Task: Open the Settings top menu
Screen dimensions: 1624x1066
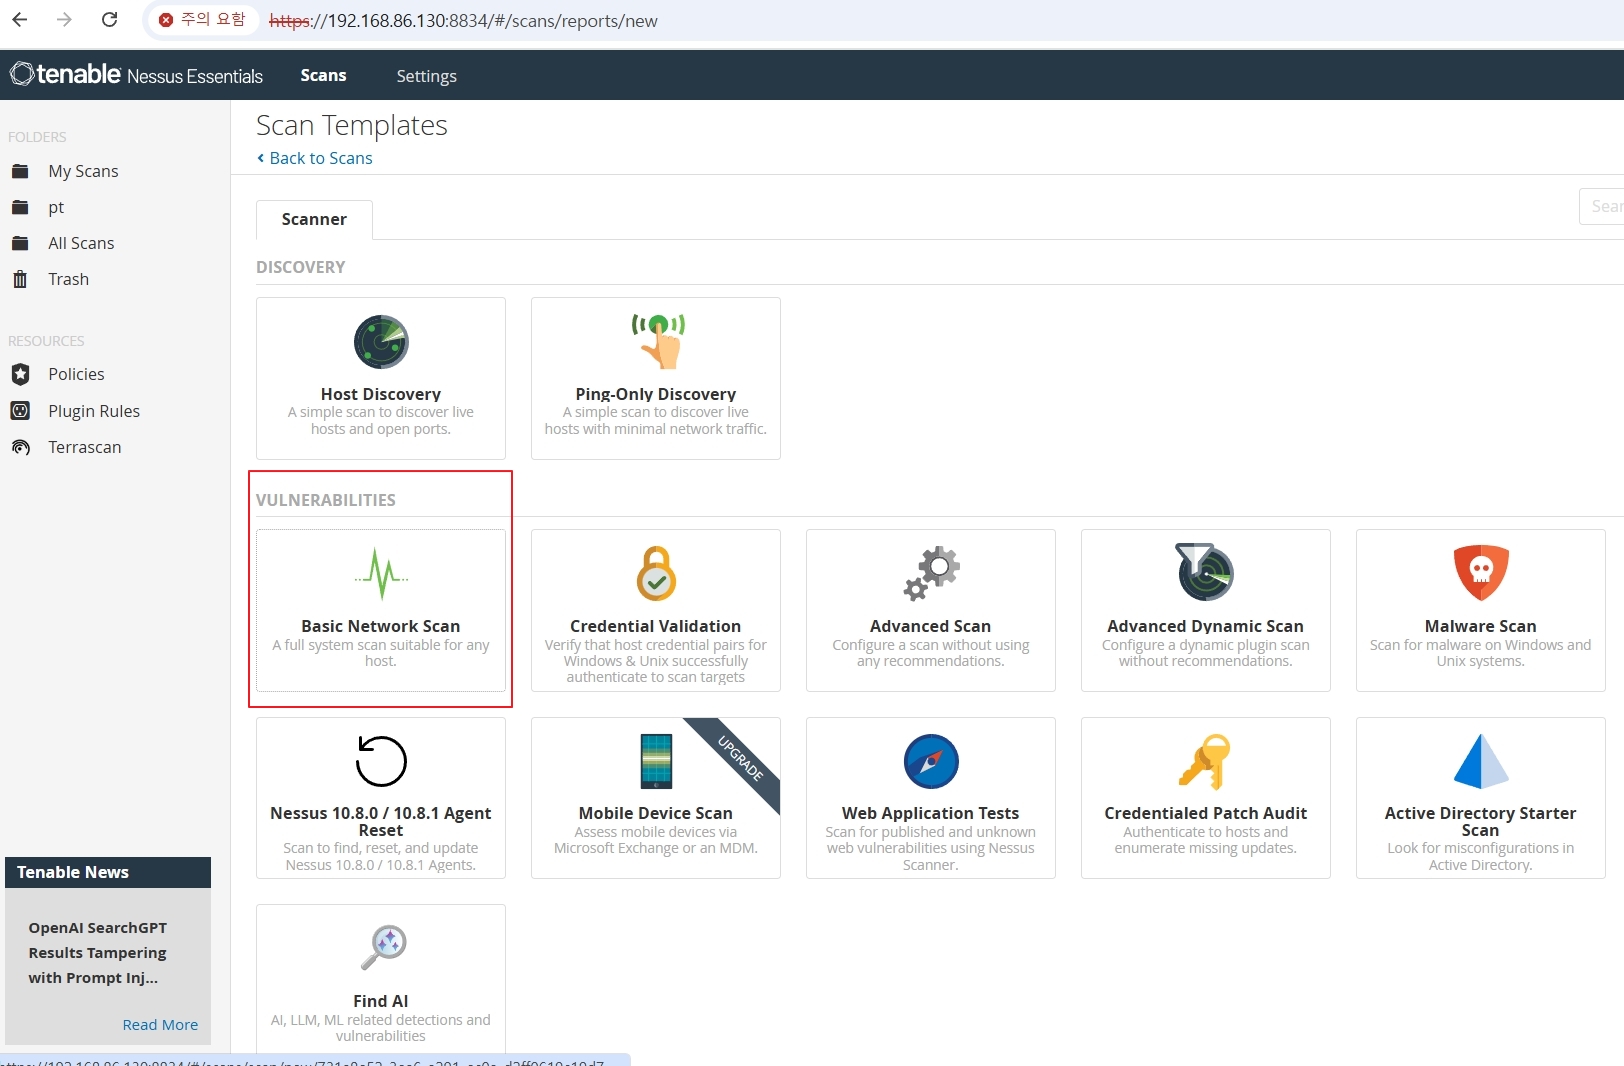Action: point(426,76)
